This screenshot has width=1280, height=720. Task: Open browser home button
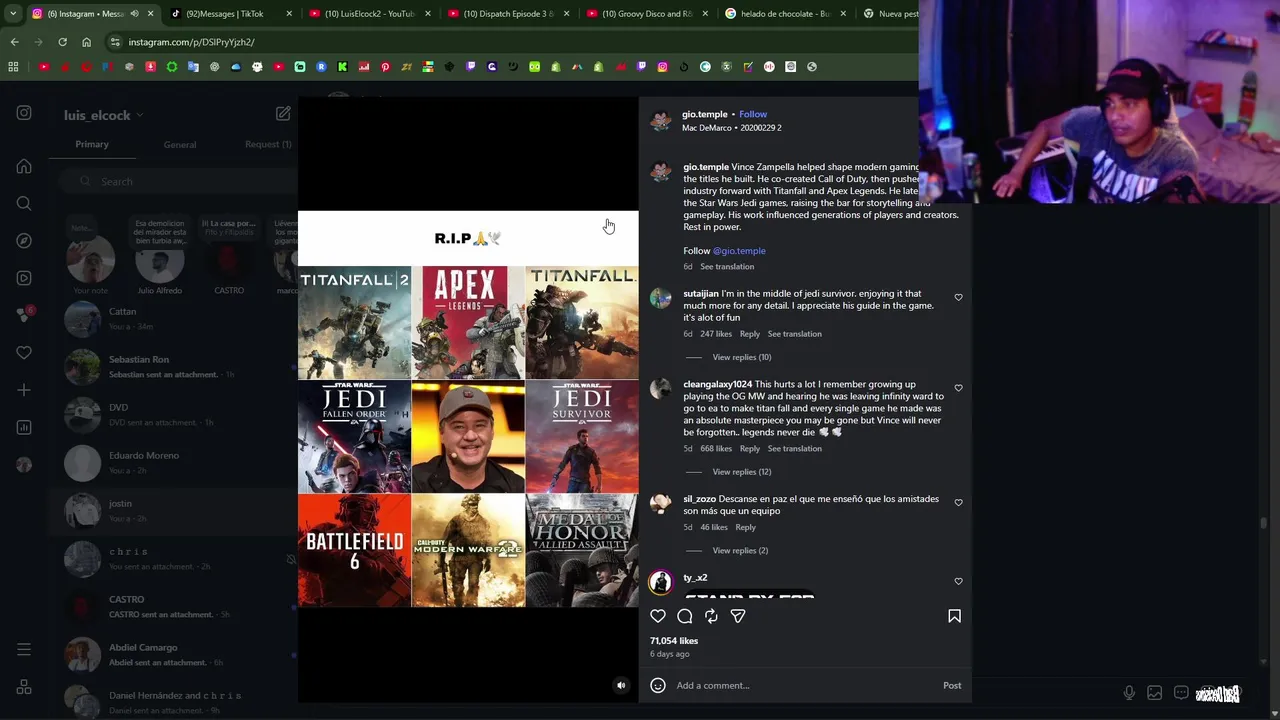[x=86, y=42]
